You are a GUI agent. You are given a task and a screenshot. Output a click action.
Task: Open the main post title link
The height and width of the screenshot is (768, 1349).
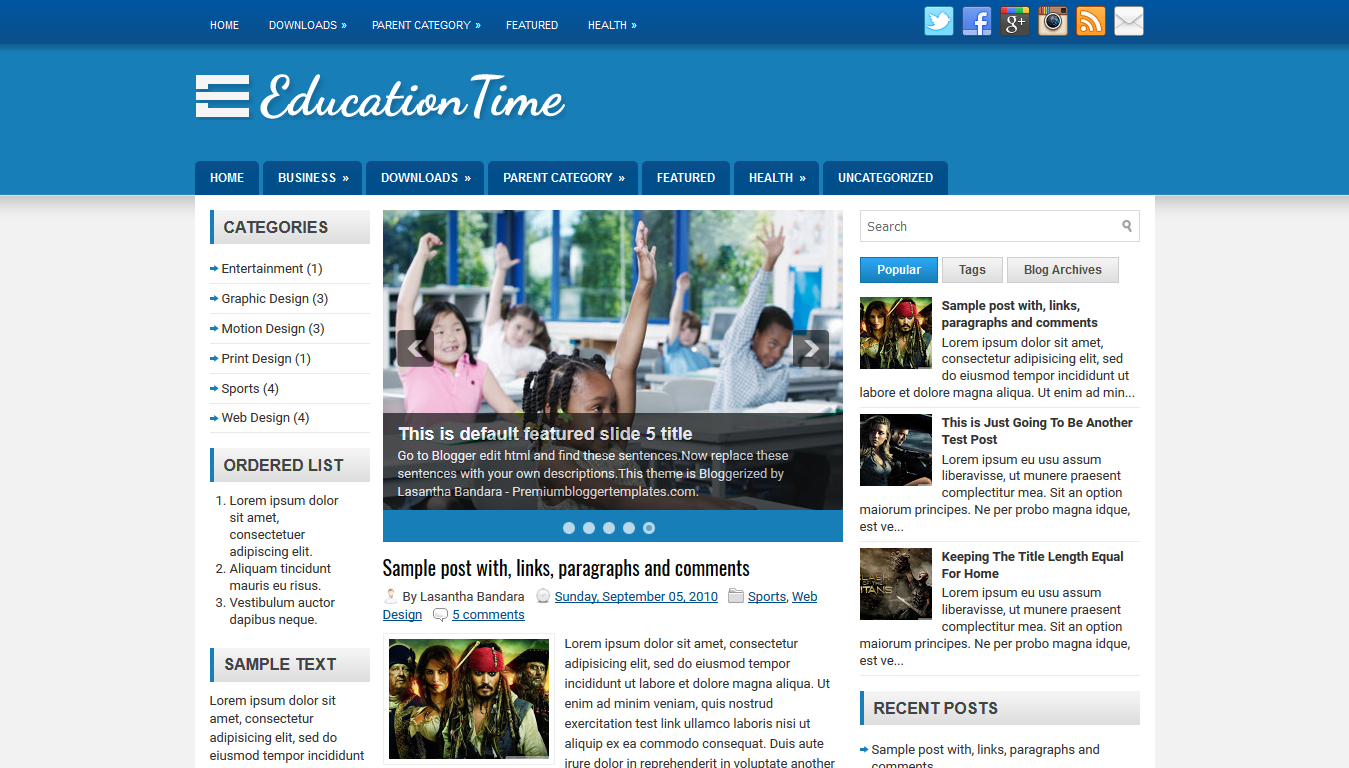tap(566, 568)
